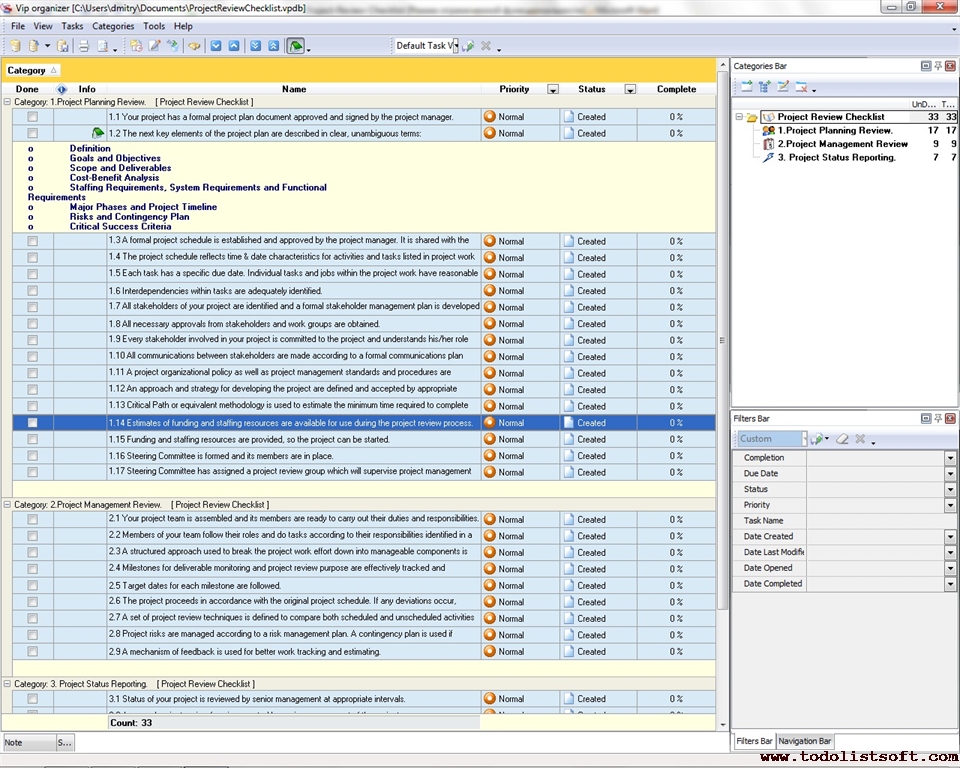Open the Tasks menu
This screenshot has height=768, width=960.
click(72, 26)
